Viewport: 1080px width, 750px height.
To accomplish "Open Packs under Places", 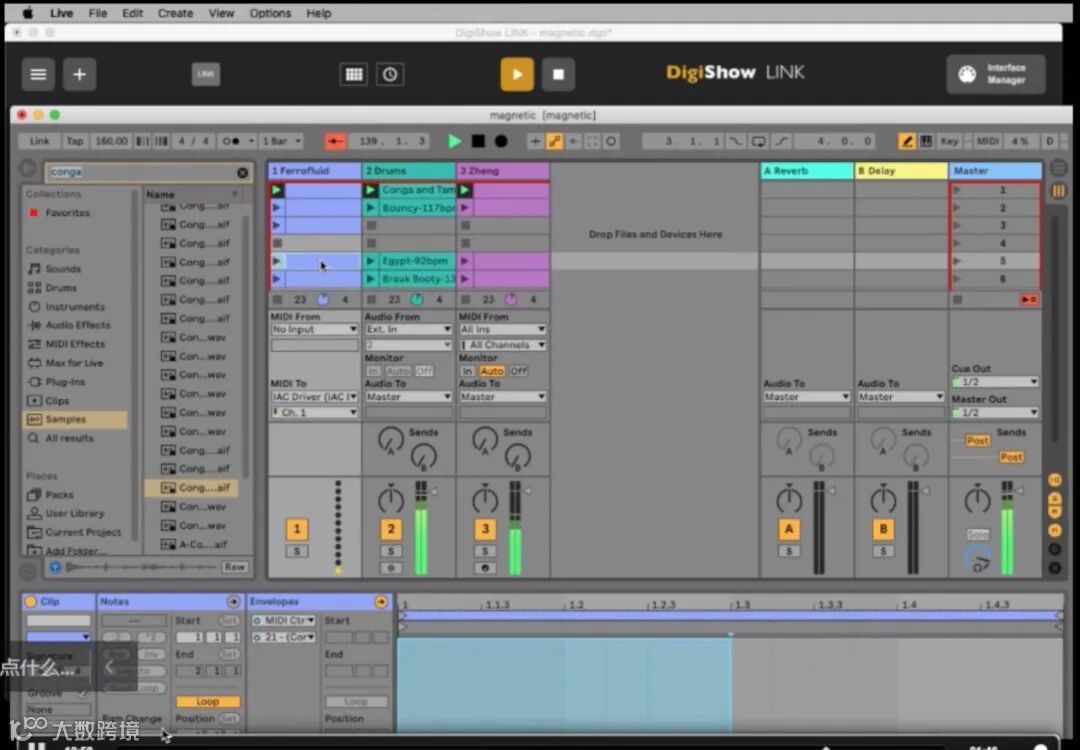I will coord(59,494).
